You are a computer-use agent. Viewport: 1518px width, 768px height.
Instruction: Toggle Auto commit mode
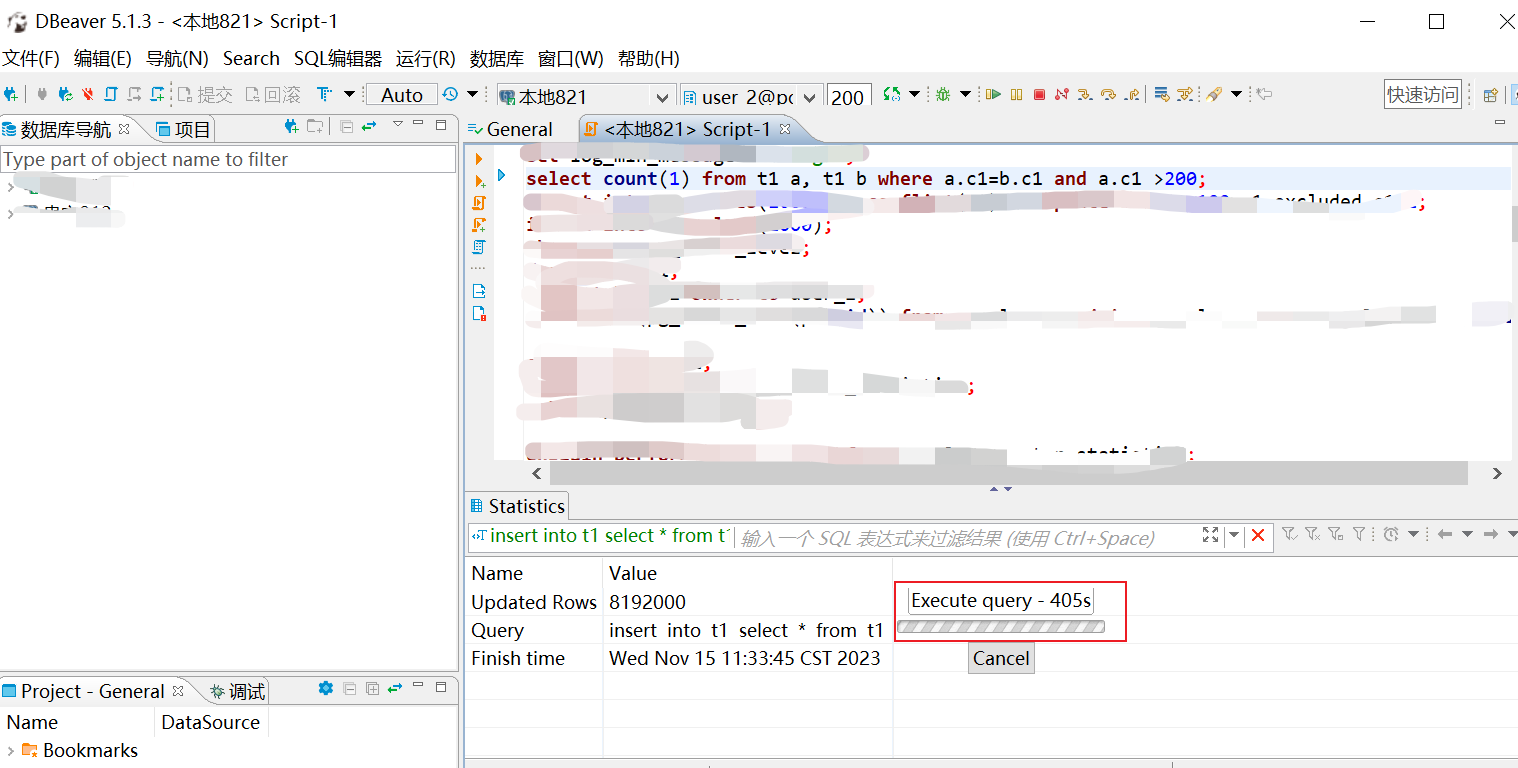click(x=401, y=95)
